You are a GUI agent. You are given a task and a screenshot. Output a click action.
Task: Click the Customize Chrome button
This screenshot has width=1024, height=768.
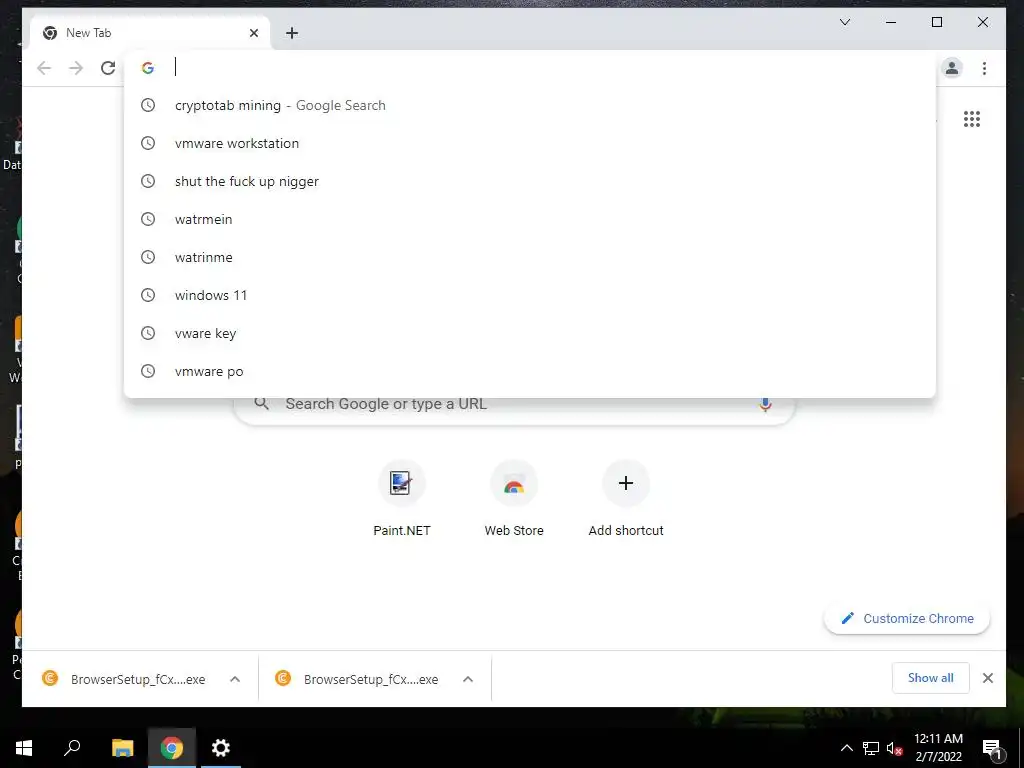(907, 618)
